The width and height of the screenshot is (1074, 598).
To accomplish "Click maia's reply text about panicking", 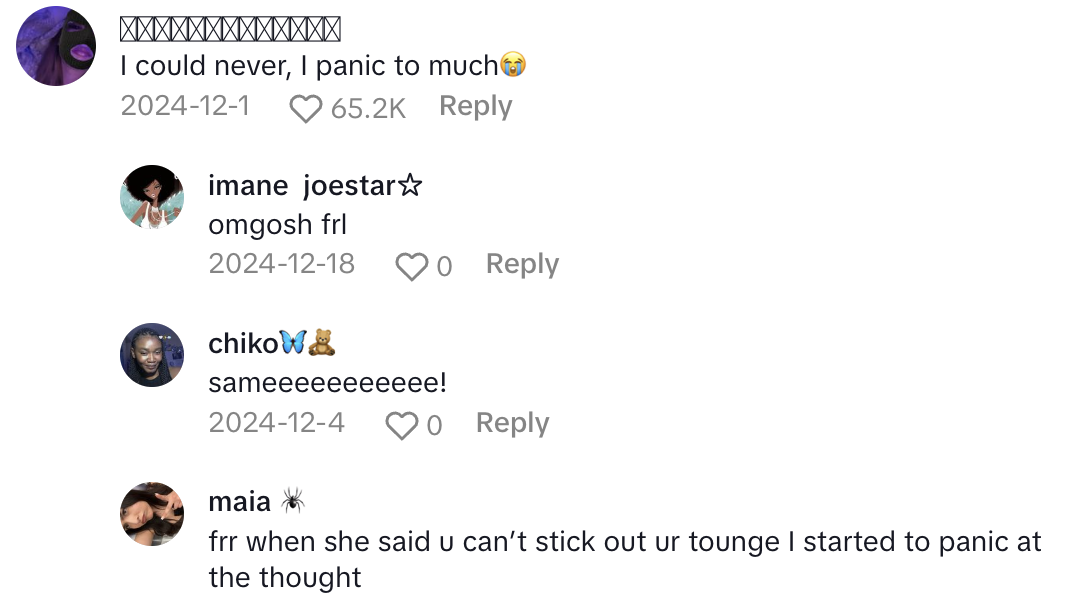I will pyautogui.click(x=624, y=543).
